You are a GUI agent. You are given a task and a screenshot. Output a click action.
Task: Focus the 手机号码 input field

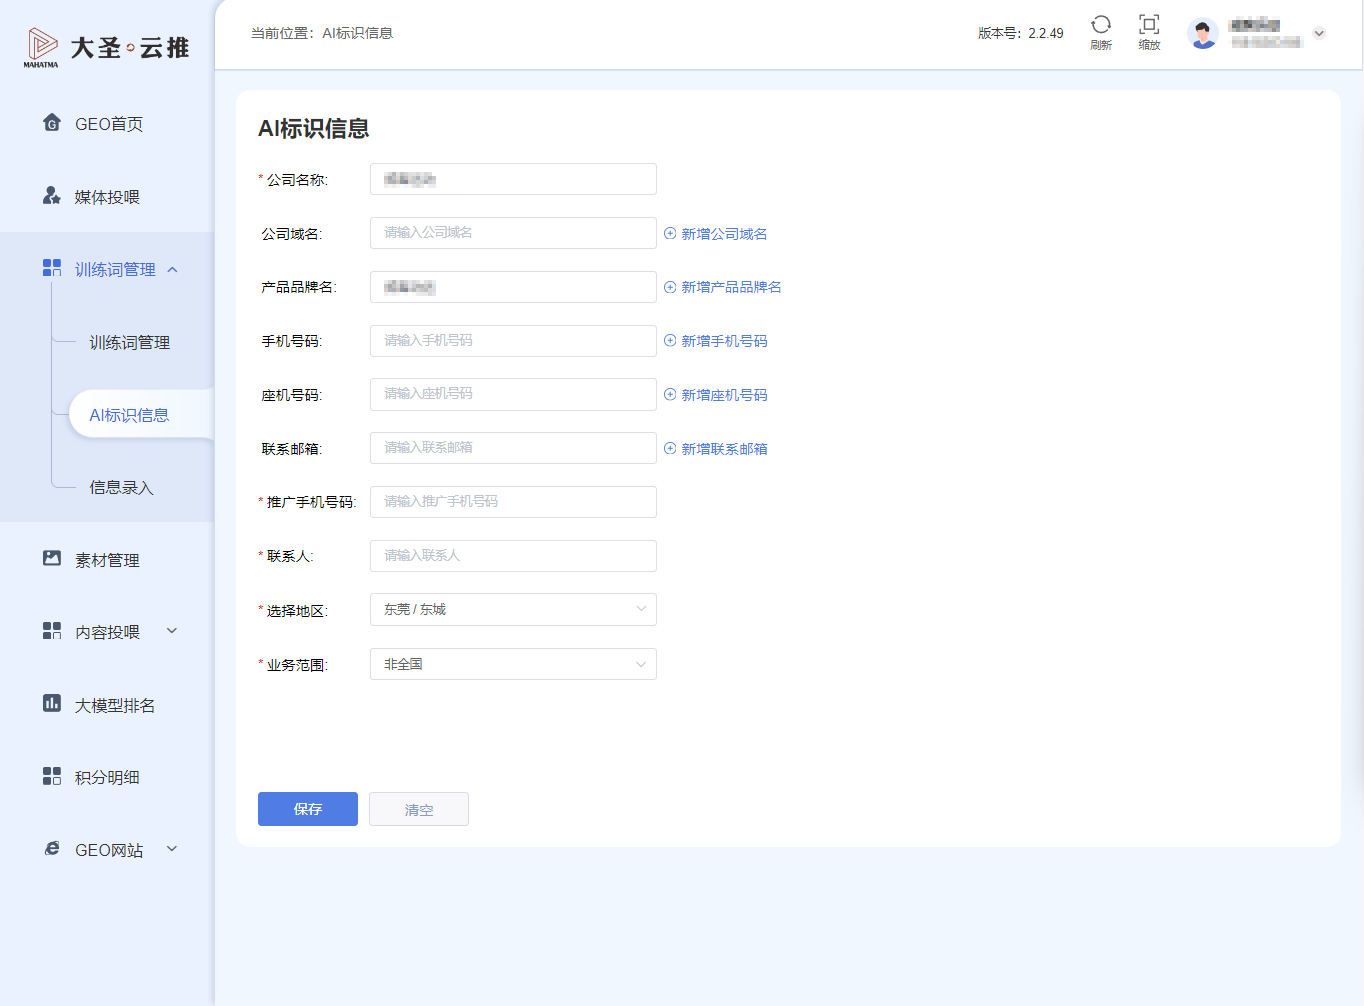click(x=513, y=341)
